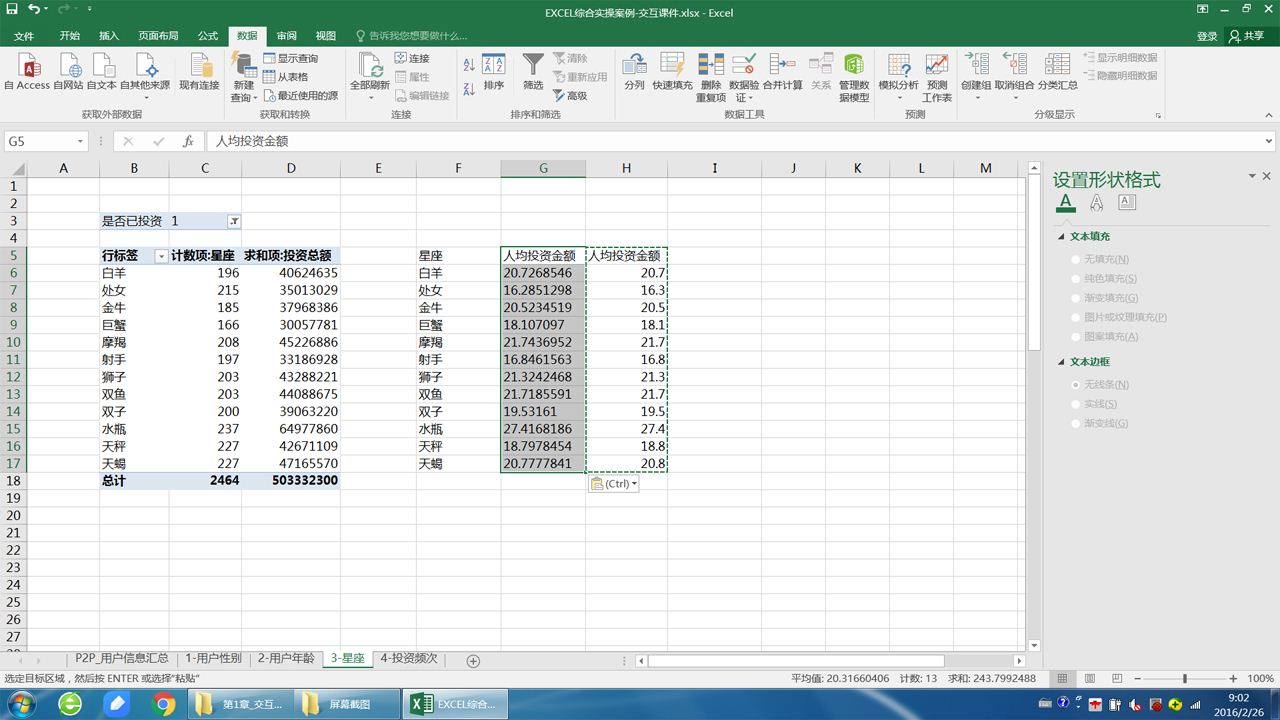
Task: Switch to the 插入 ribbon tab
Action: [109, 36]
